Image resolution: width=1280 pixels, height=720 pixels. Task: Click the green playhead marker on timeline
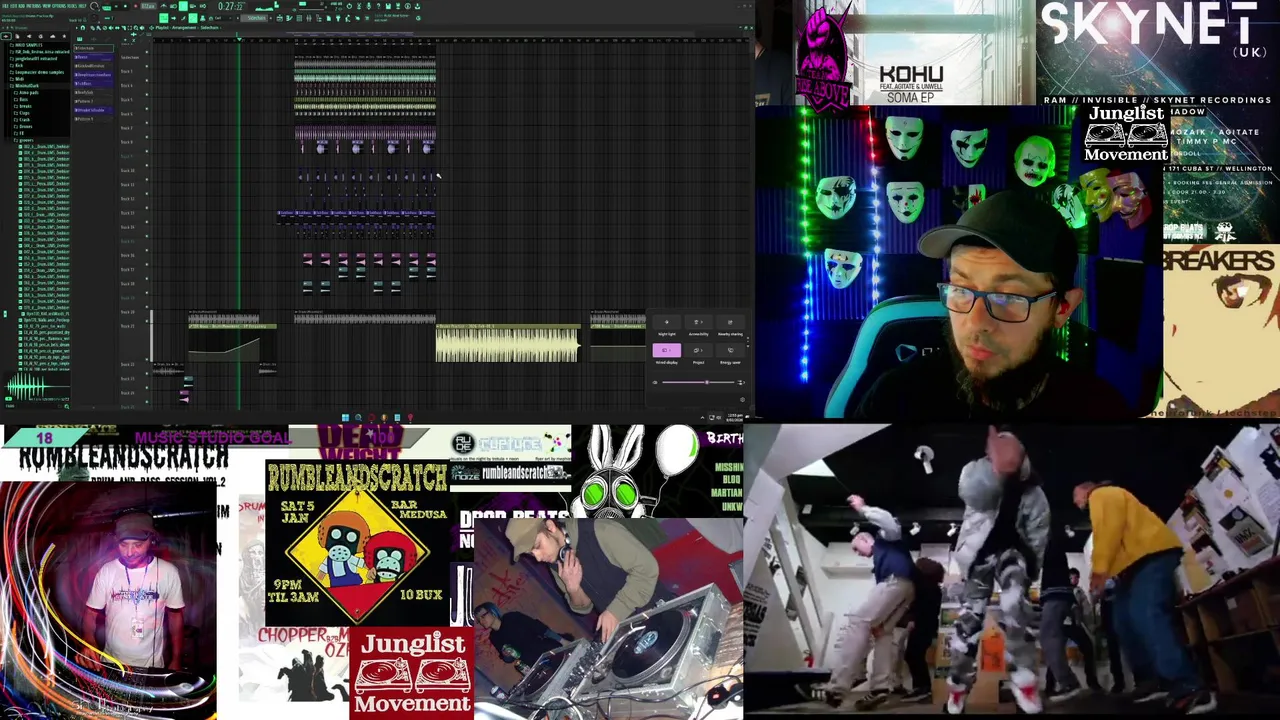(239, 40)
